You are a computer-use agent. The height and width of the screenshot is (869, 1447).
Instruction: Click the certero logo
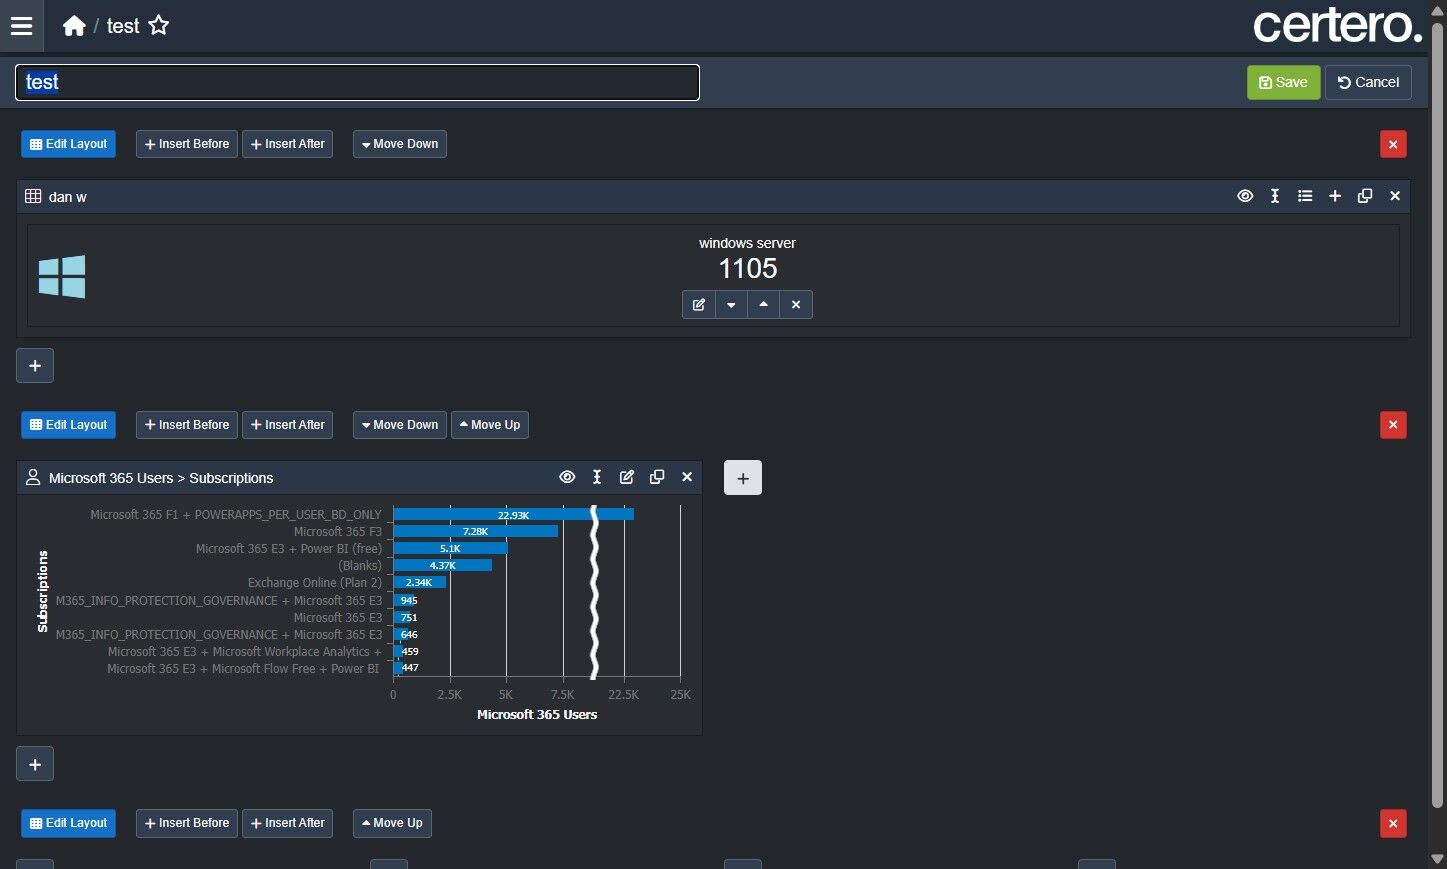click(1337, 26)
